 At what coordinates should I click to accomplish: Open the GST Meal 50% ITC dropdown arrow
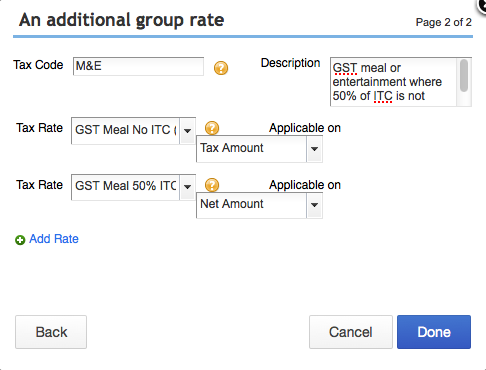tap(188, 187)
